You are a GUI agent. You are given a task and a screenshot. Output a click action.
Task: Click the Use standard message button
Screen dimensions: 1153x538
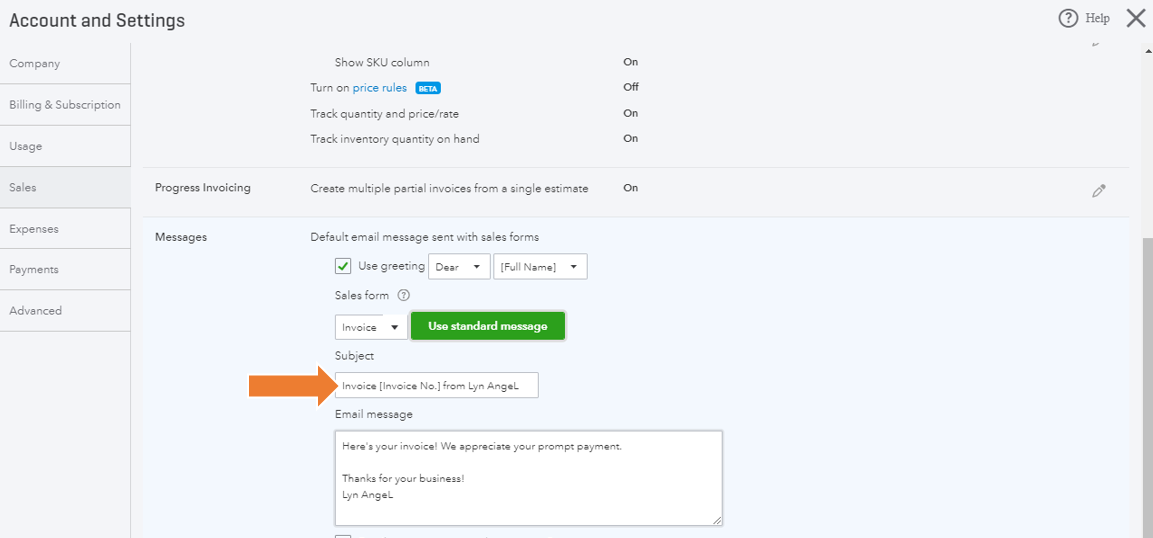488,326
